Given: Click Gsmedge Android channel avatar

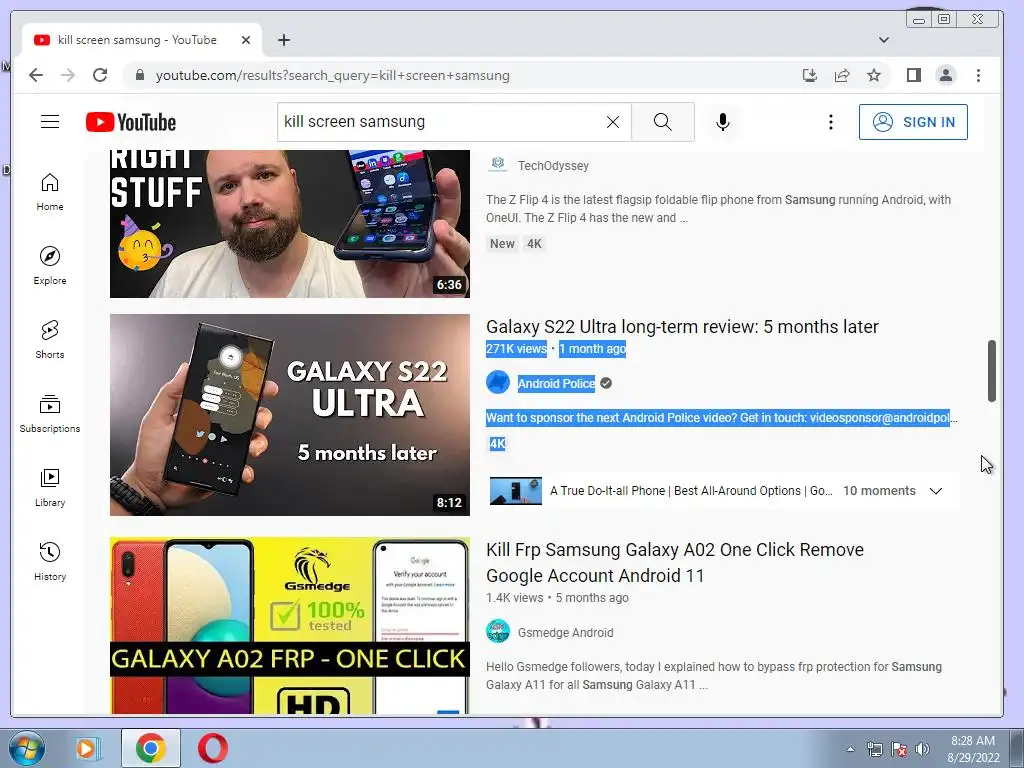Looking at the screenshot, I should tap(498, 632).
